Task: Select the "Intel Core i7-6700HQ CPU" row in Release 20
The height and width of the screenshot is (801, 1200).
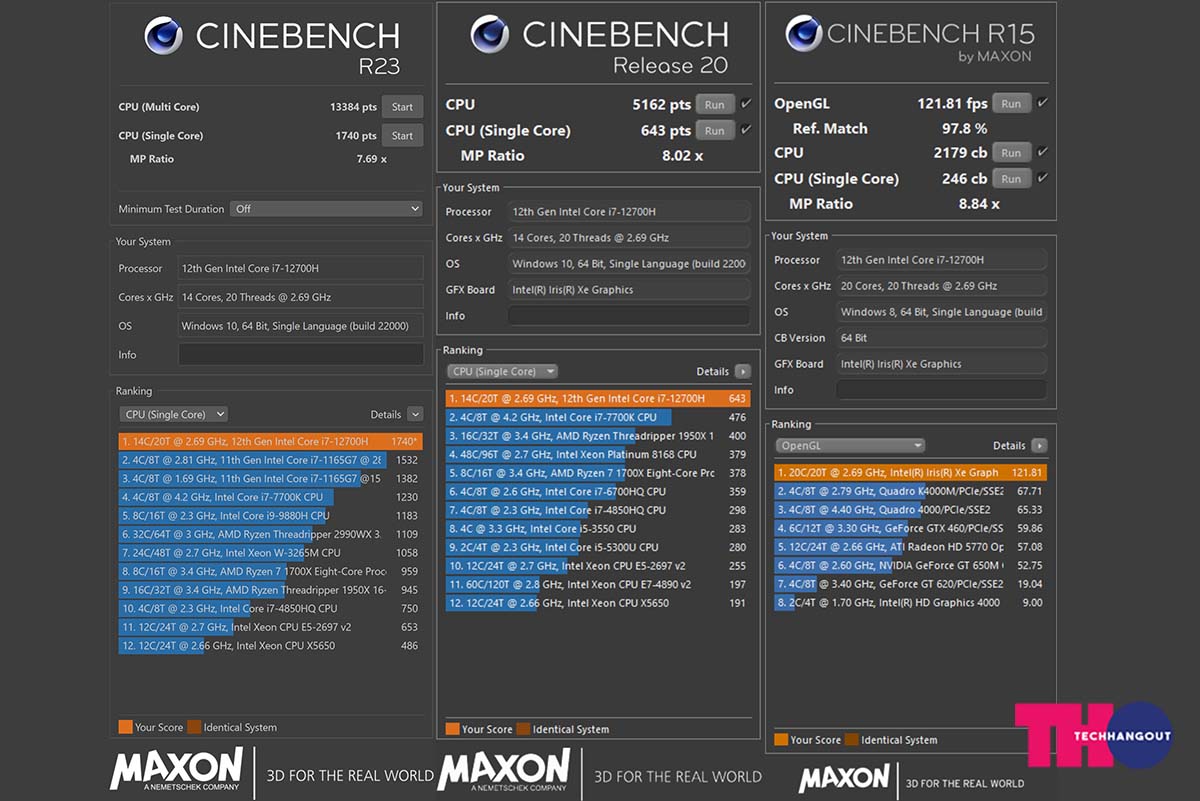Action: tap(598, 491)
